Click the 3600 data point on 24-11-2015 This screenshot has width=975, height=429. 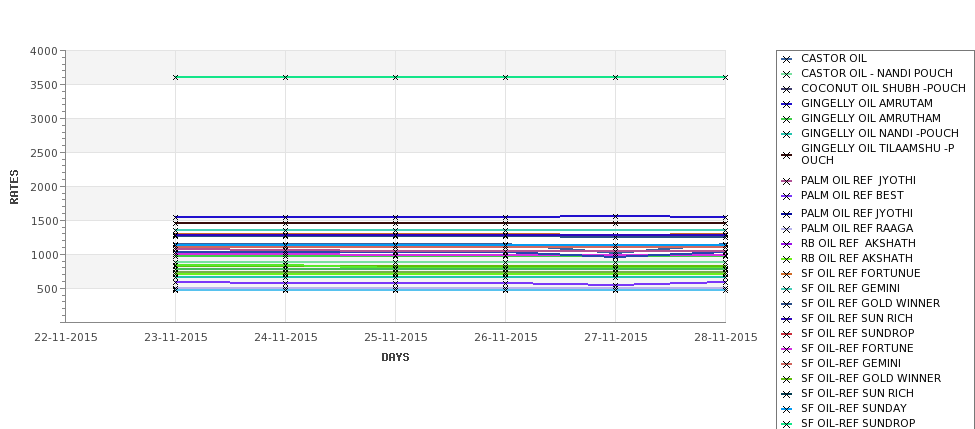click(285, 77)
